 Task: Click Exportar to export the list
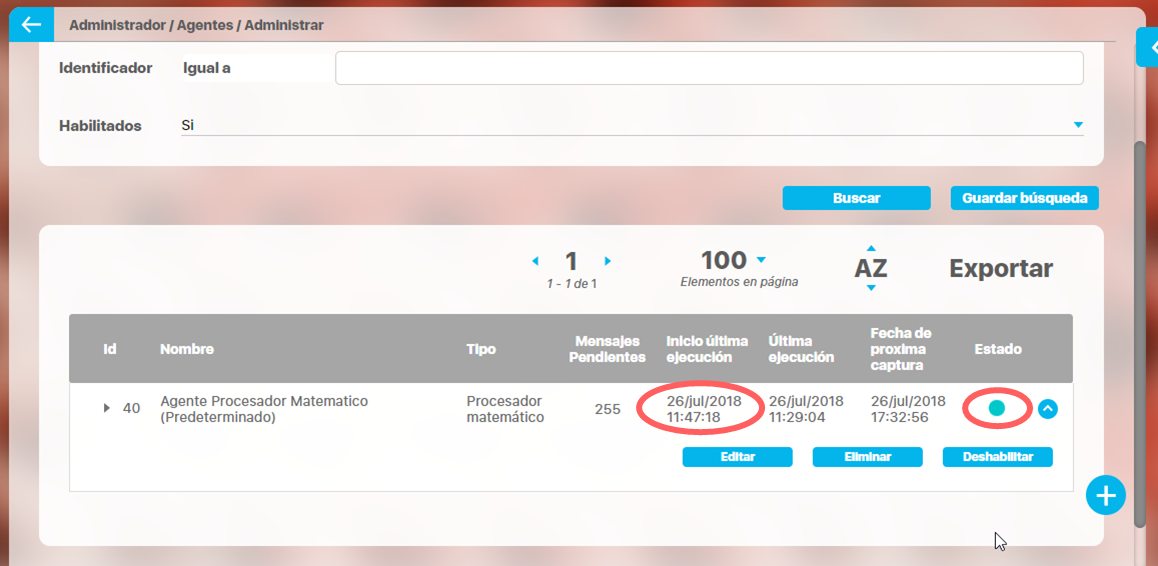[1000, 268]
